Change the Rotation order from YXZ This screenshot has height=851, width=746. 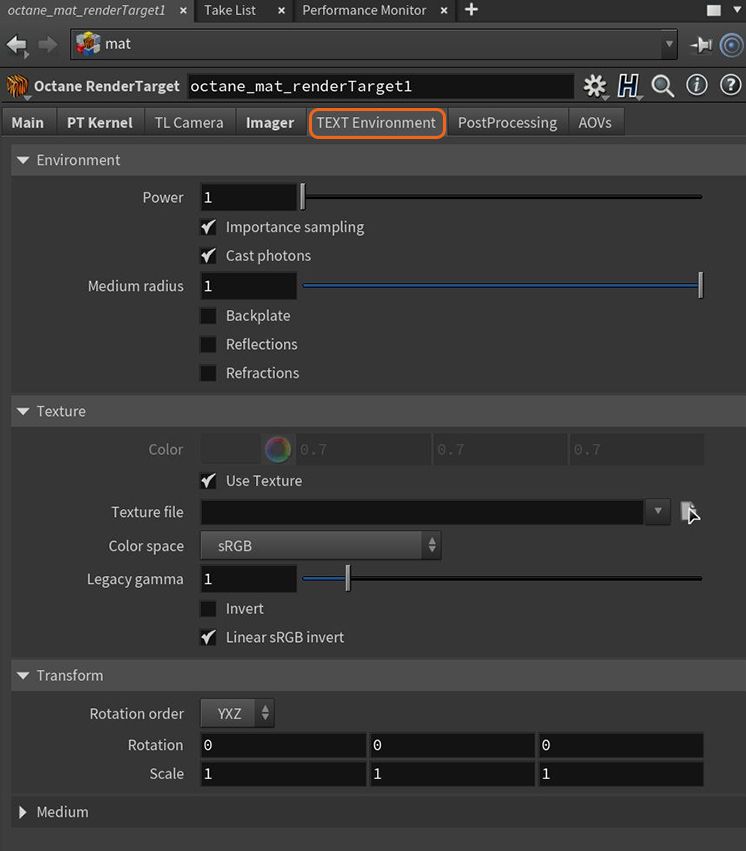point(237,713)
